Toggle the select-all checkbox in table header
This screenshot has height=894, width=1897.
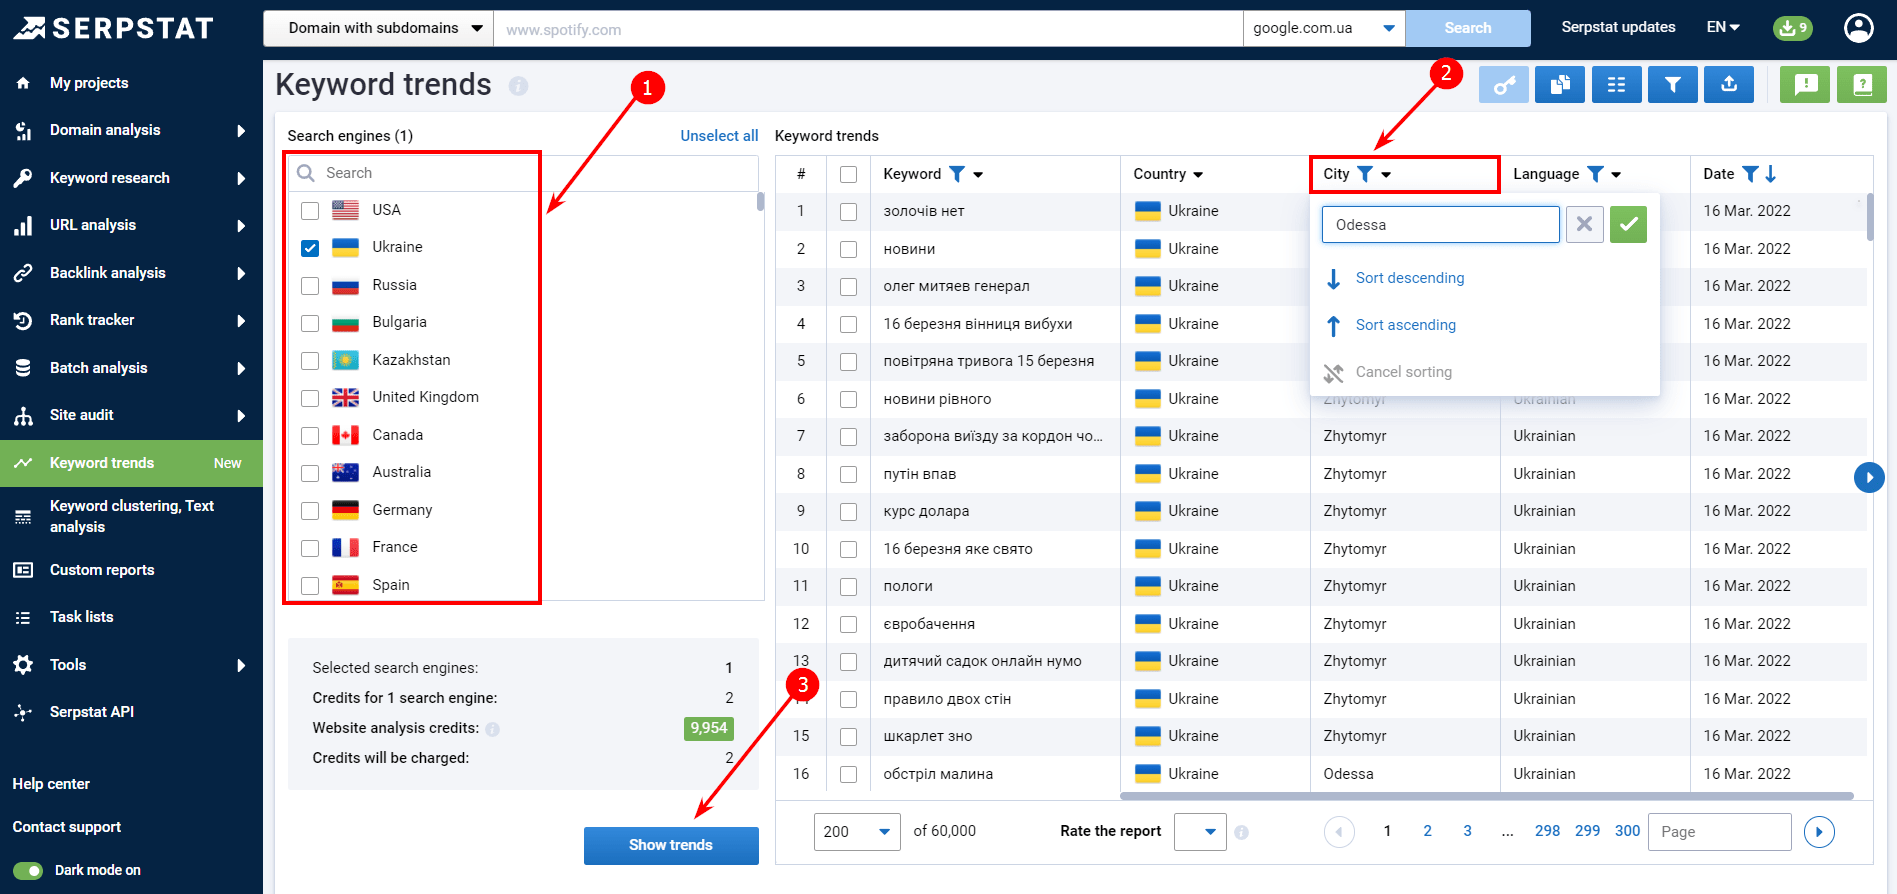point(848,174)
